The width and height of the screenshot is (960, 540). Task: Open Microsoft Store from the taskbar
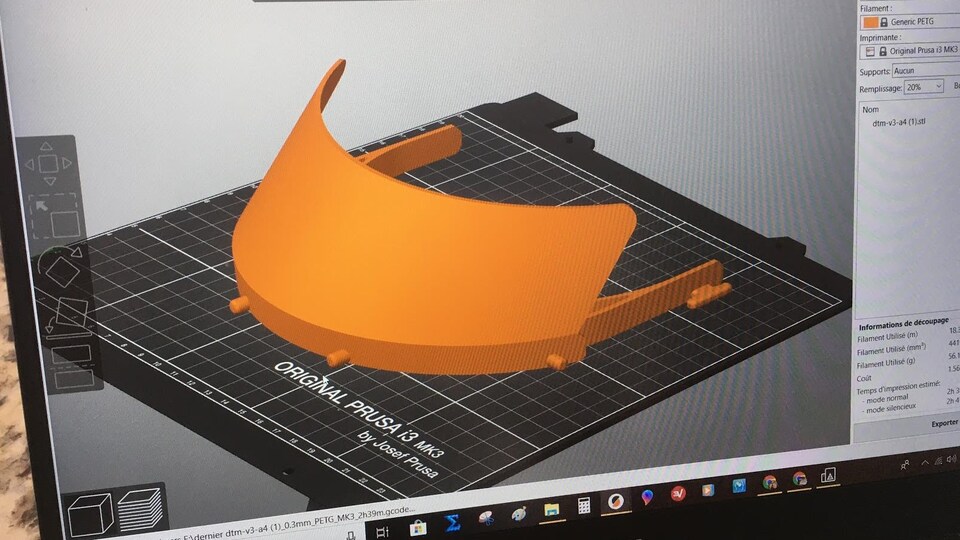(x=418, y=528)
